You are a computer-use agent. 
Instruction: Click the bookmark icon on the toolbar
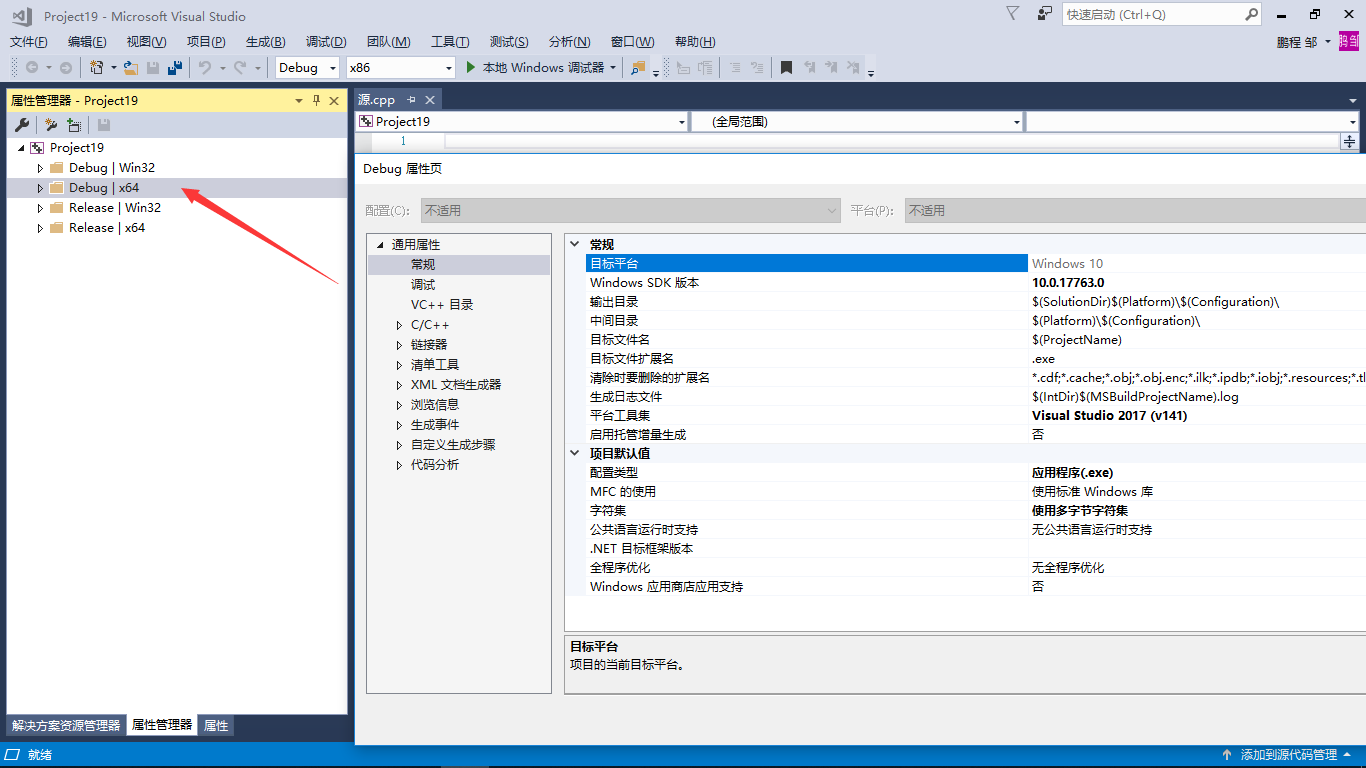[x=787, y=67]
